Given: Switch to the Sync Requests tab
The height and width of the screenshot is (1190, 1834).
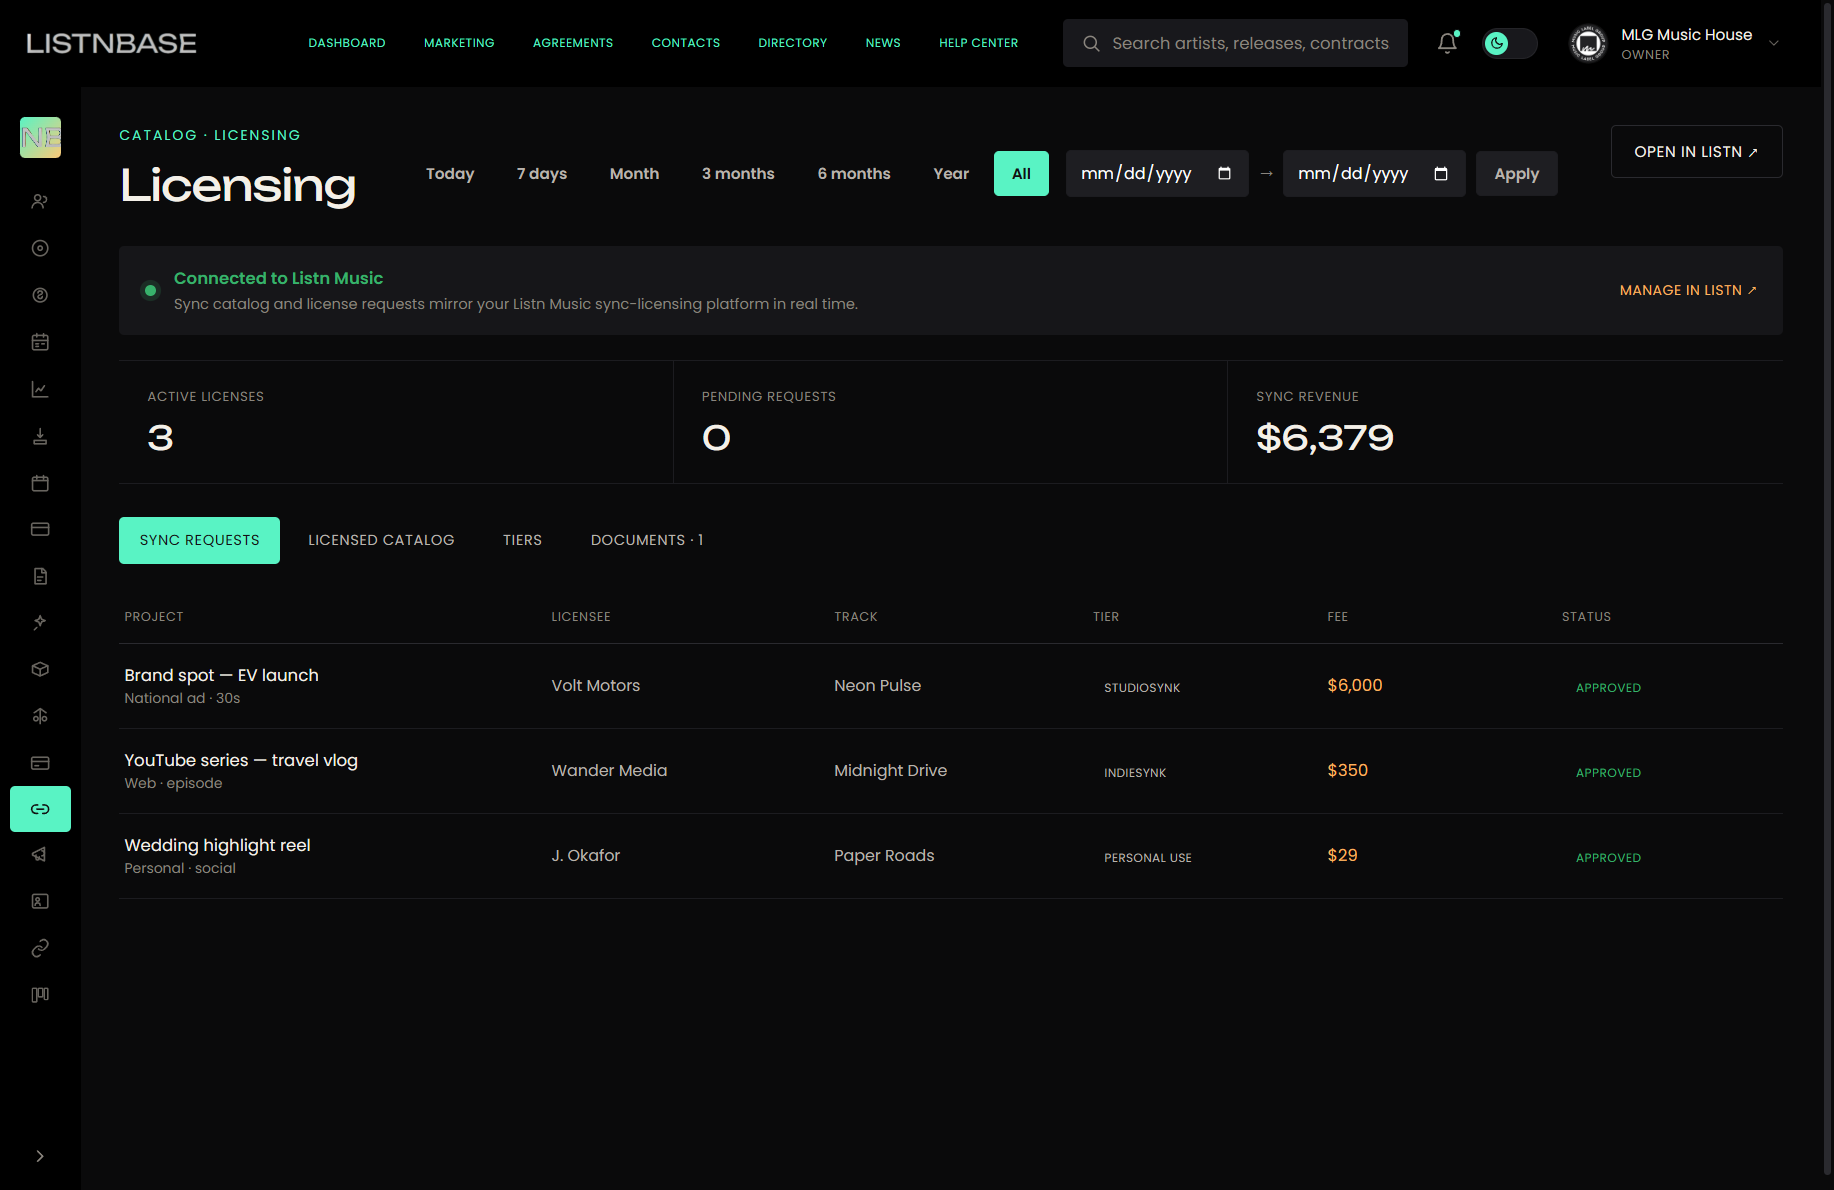Looking at the screenshot, I should point(199,540).
